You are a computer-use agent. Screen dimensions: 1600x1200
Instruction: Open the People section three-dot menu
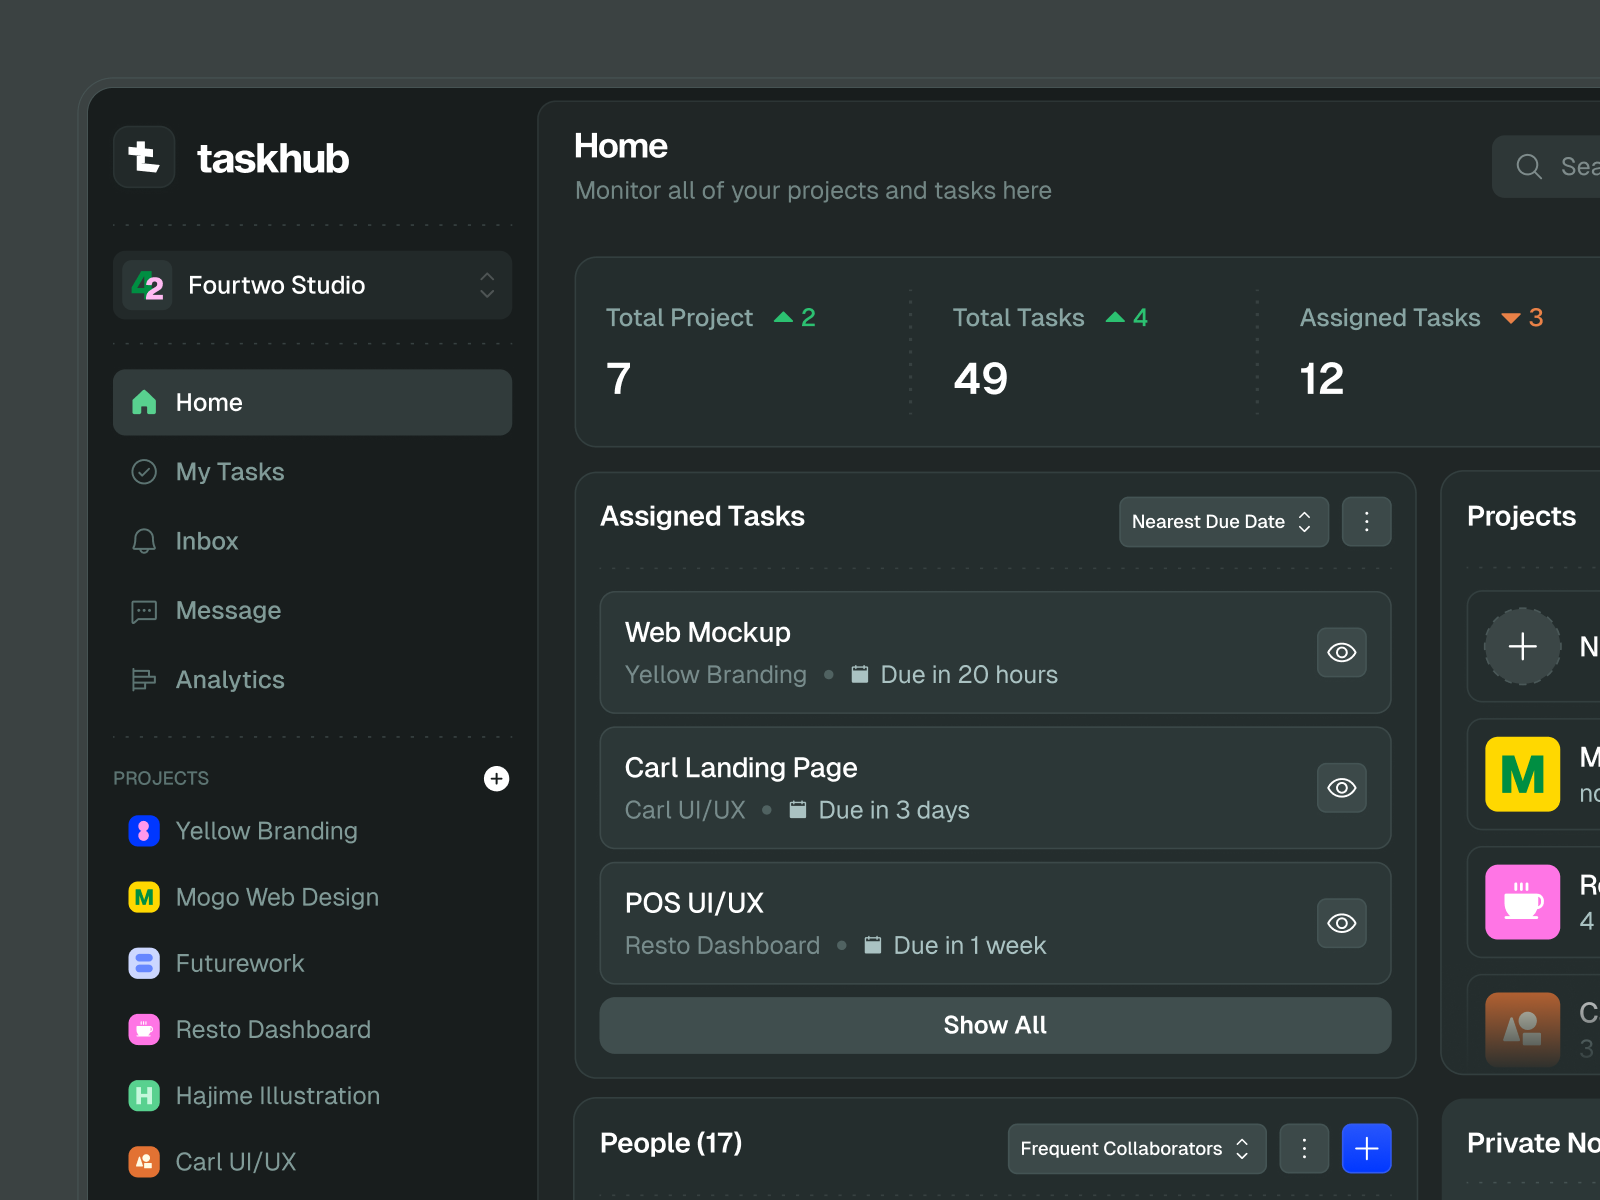[x=1304, y=1148]
